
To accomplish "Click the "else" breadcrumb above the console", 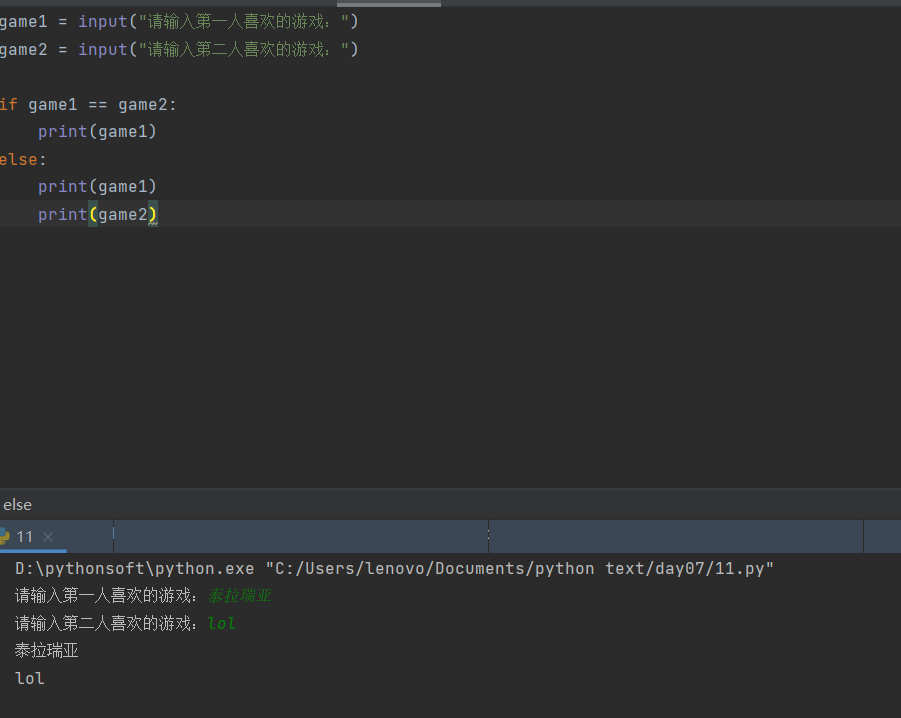I will tap(17, 504).
